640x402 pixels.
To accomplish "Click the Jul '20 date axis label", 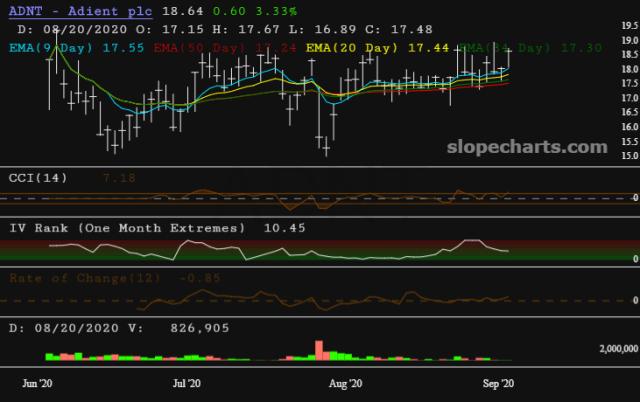I will pos(187,383).
